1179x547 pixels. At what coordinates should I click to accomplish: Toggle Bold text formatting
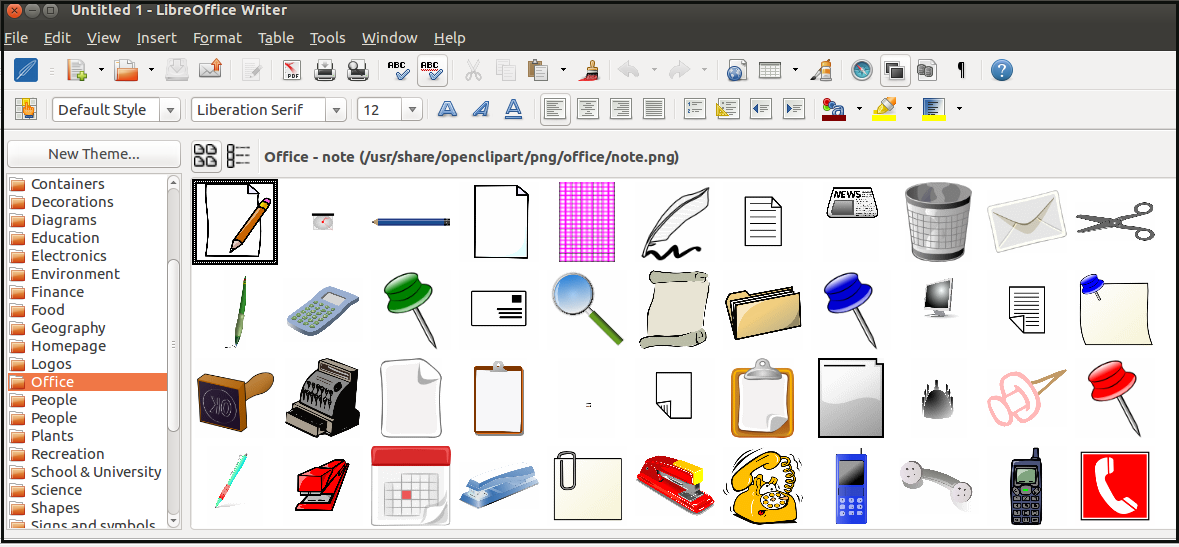[x=447, y=109]
